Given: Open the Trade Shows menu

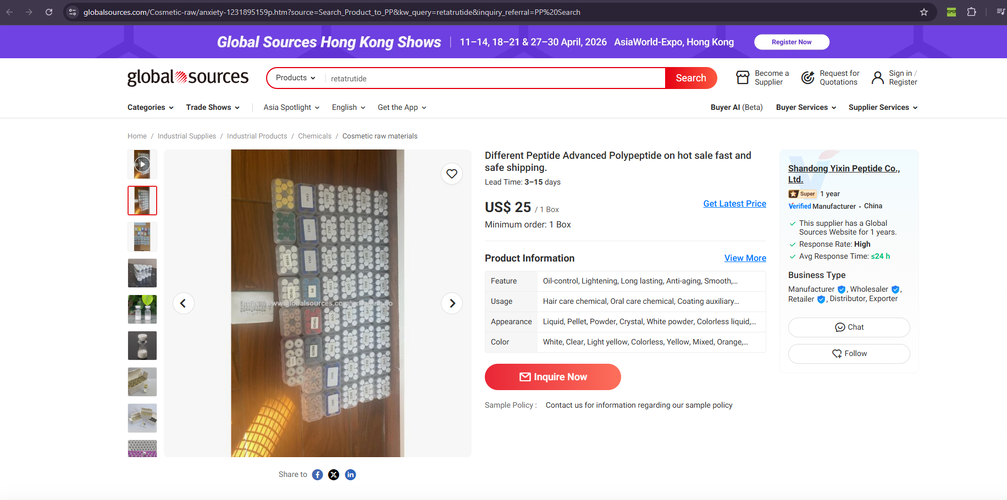Looking at the screenshot, I should 213,107.
